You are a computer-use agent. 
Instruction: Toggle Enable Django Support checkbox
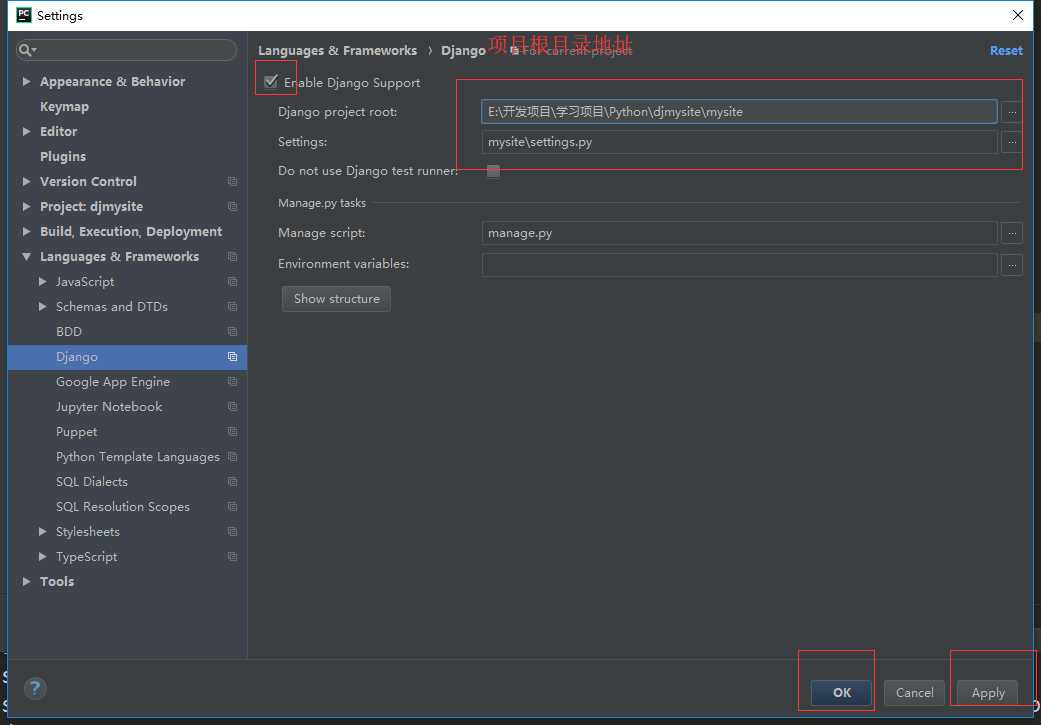271,82
